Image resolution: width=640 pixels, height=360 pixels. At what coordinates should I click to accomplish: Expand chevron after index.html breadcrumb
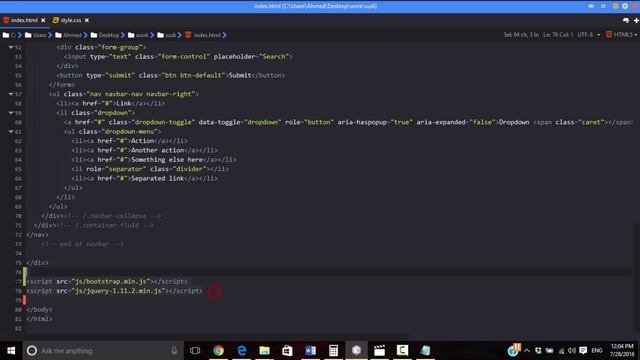point(224,35)
